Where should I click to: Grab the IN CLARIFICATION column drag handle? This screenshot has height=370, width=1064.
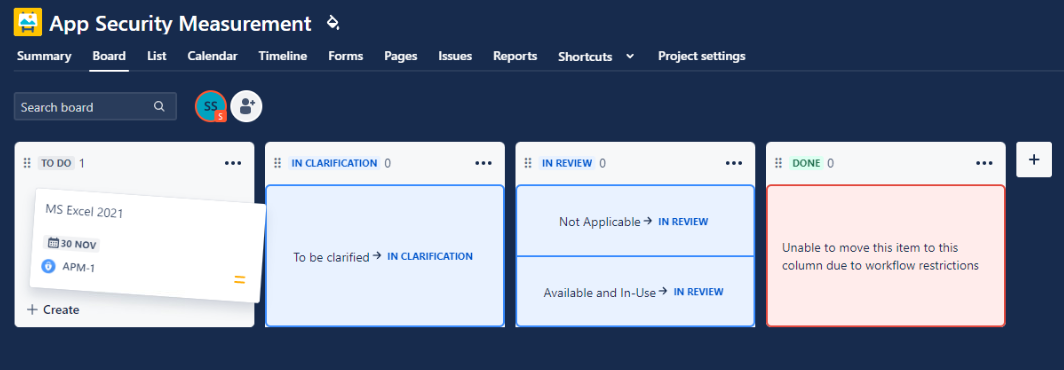pyautogui.click(x=278, y=163)
